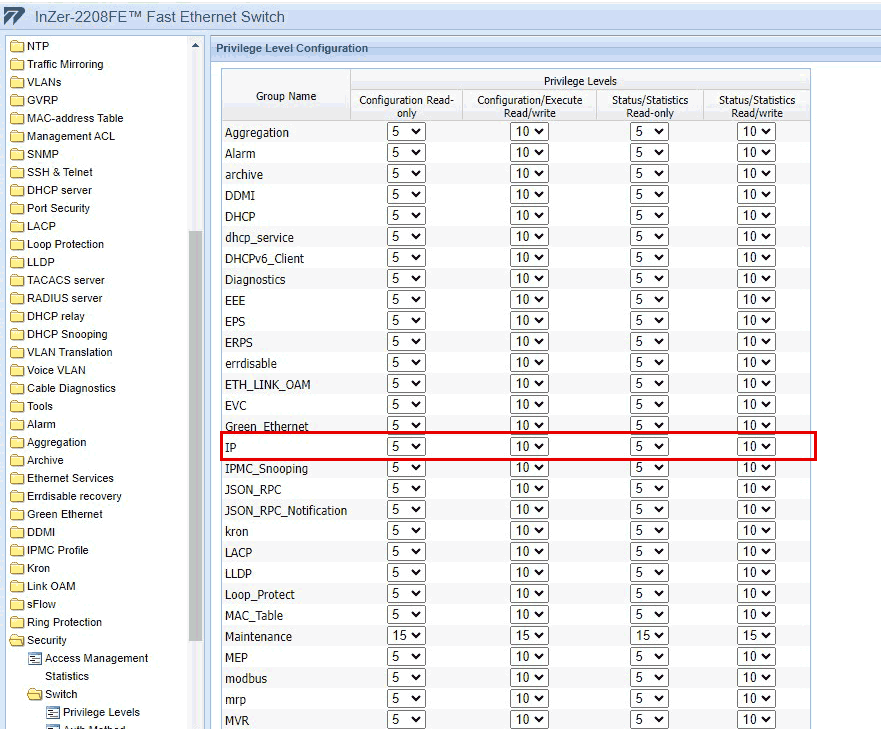Click the open Security folder icon

(17, 640)
